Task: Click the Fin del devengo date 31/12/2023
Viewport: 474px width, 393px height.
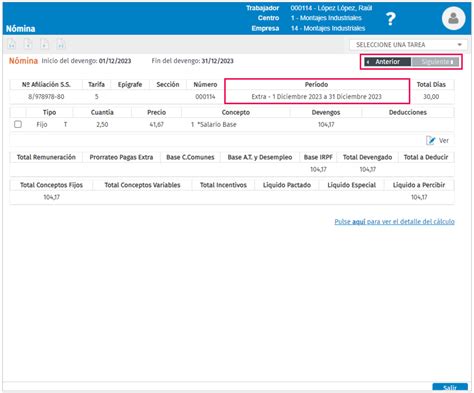Action: click(x=217, y=61)
